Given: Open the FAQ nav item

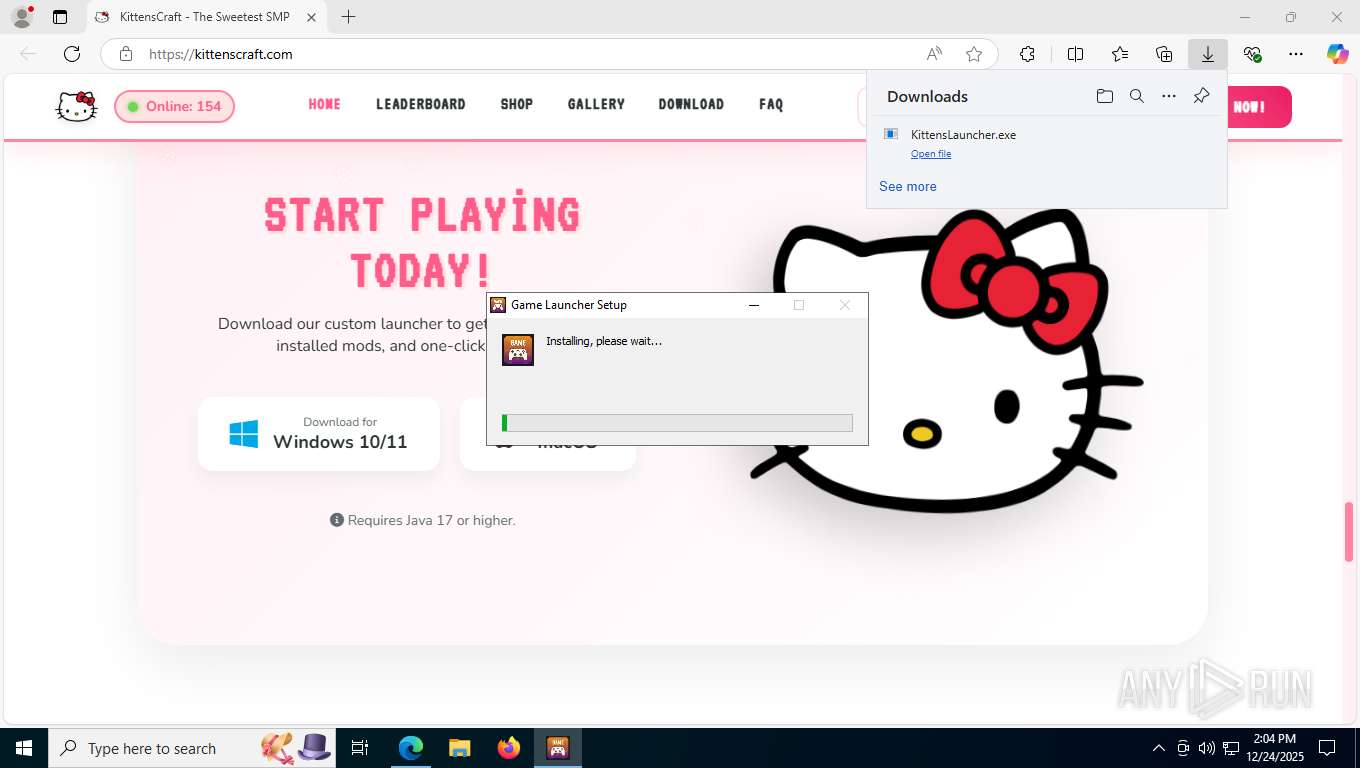Looking at the screenshot, I should coord(771,104).
